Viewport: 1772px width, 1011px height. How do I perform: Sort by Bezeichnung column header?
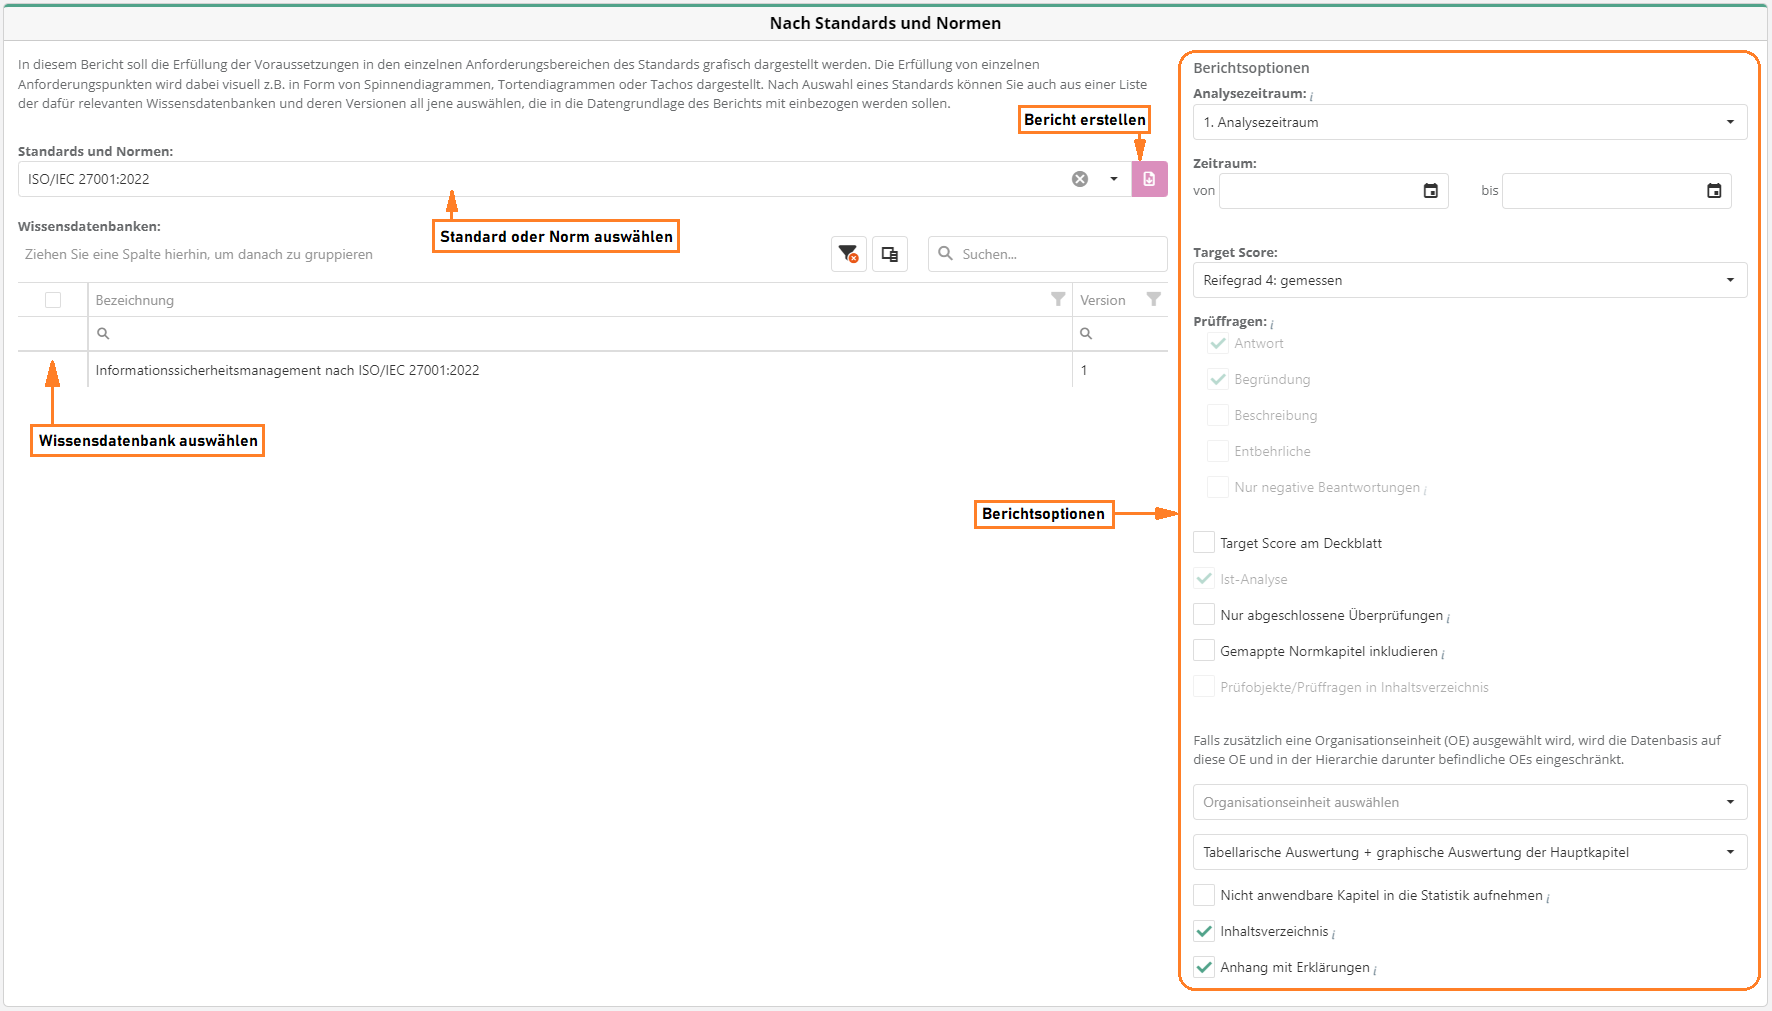(x=135, y=300)
